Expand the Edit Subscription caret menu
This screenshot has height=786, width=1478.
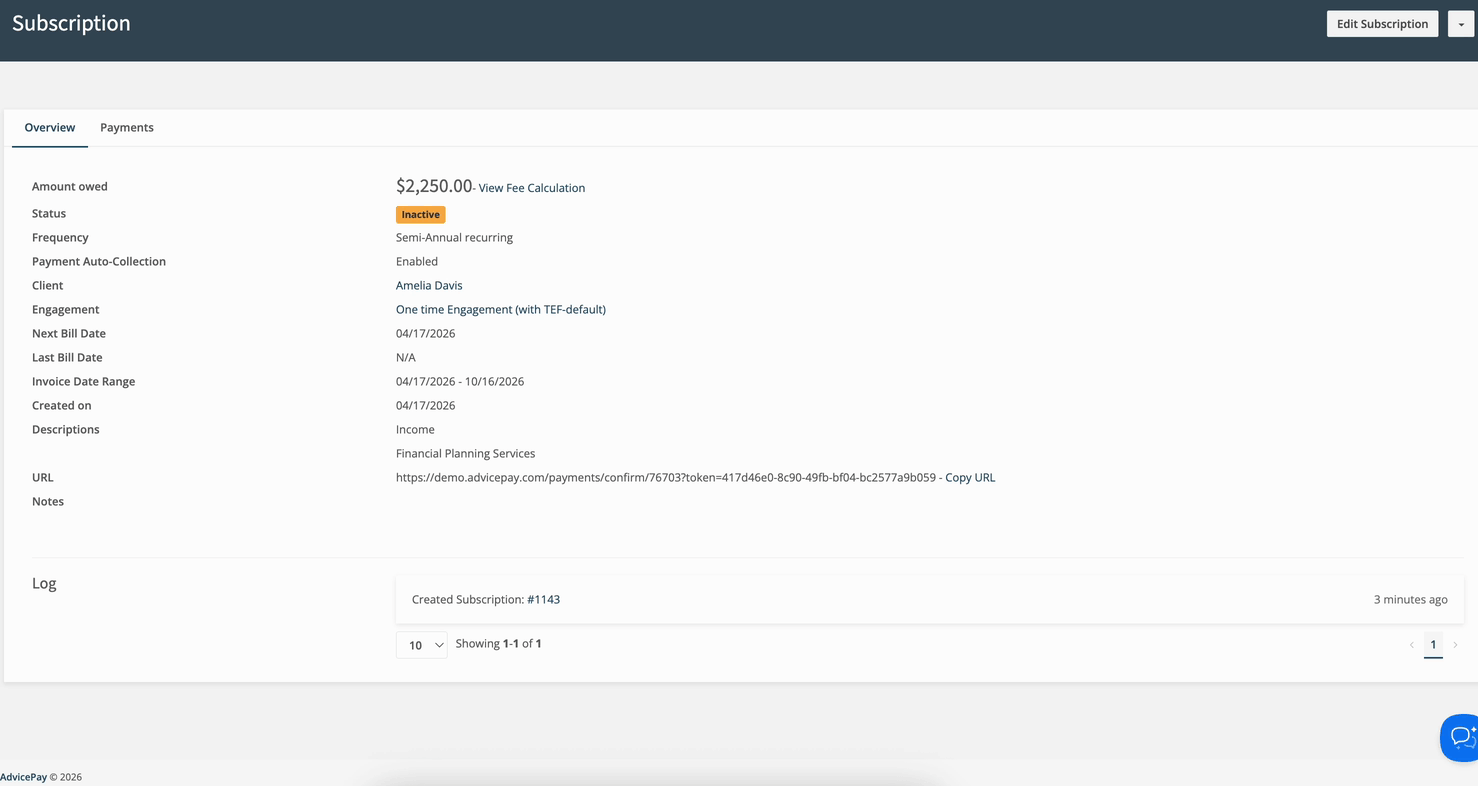tap(1461, 24)
